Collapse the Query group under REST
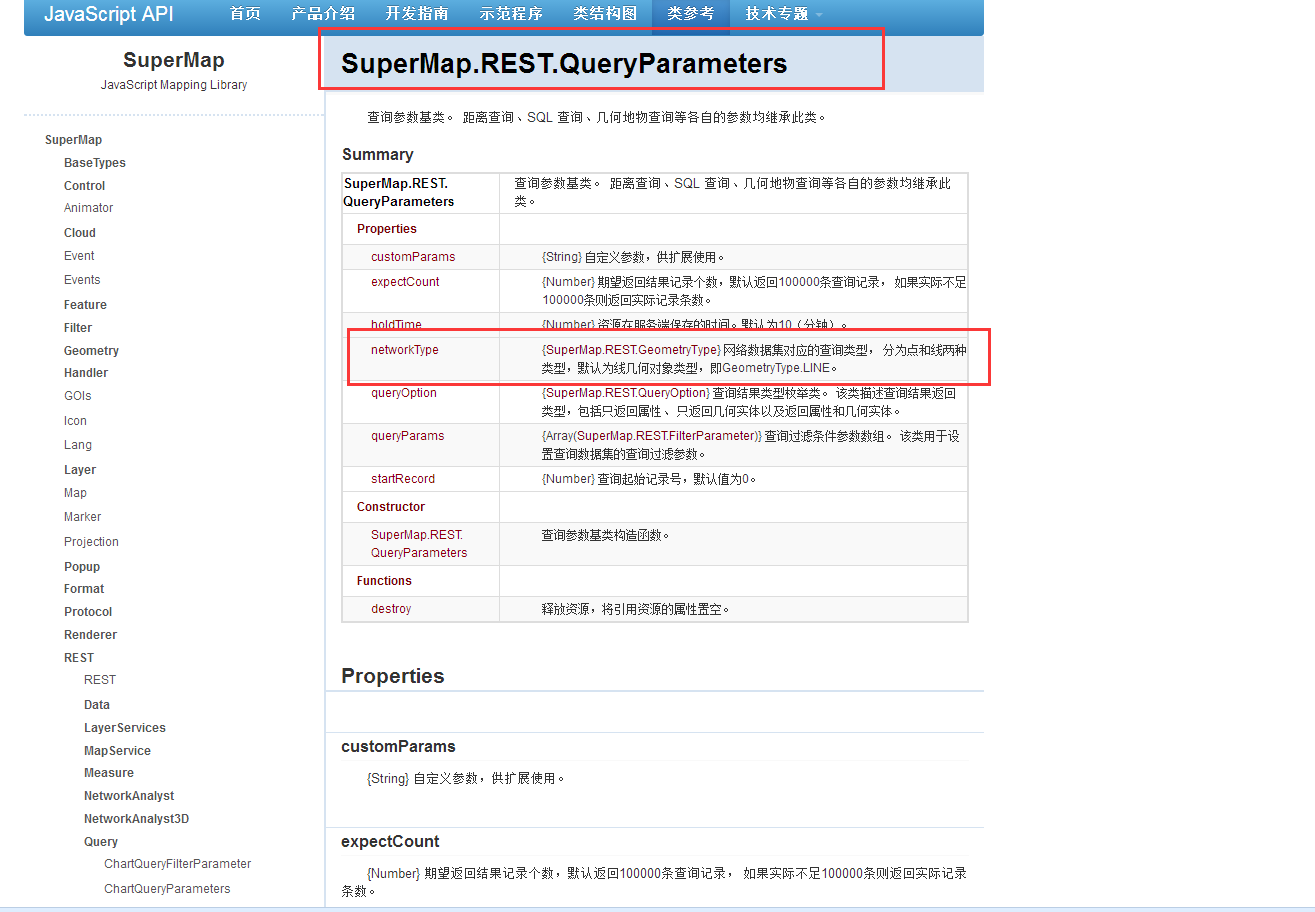This screenshot has width=1315, height=912. [101, 842]
